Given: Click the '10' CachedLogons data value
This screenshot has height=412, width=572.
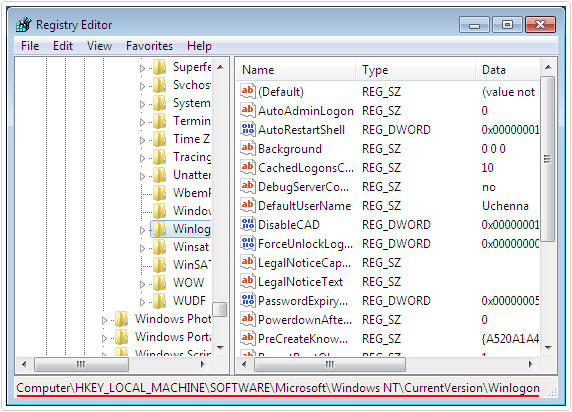Looking at the screenshot, I should tap(487, 168).
